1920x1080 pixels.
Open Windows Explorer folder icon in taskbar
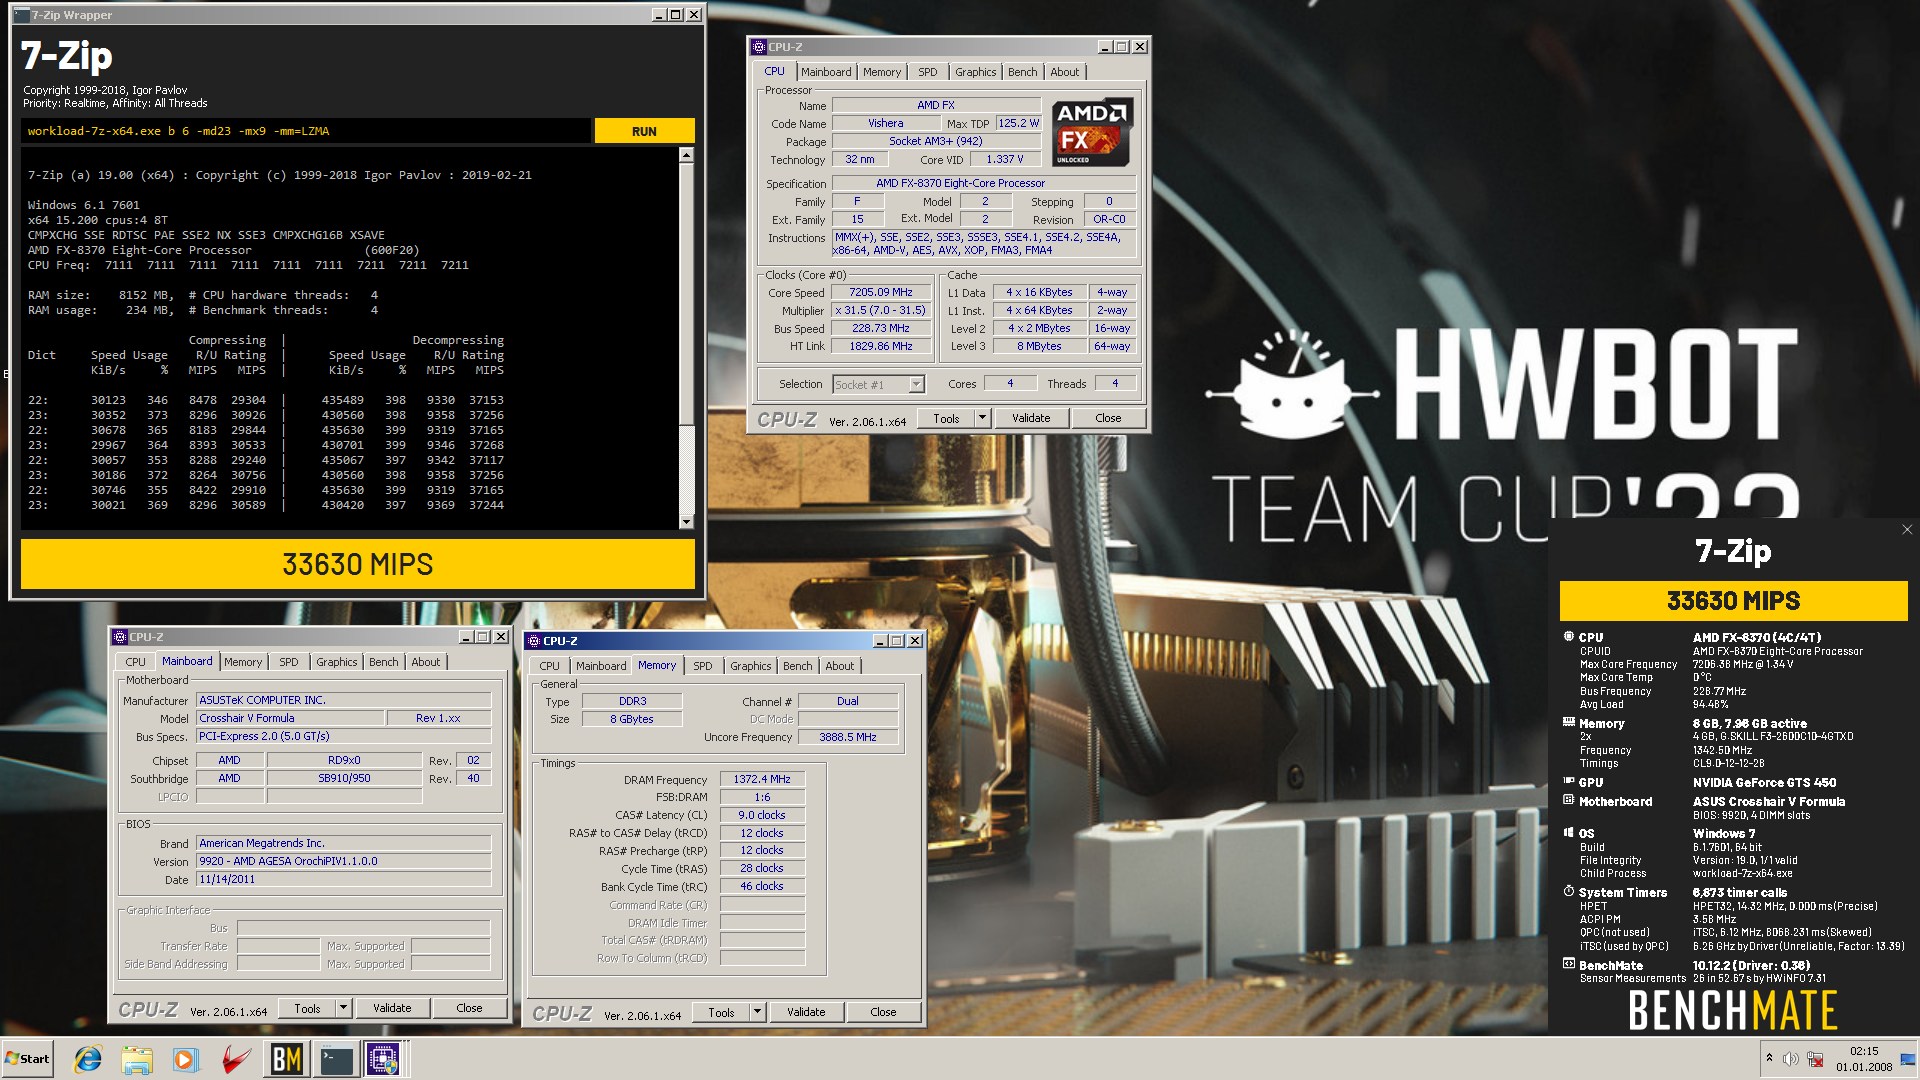point(137,1059)
